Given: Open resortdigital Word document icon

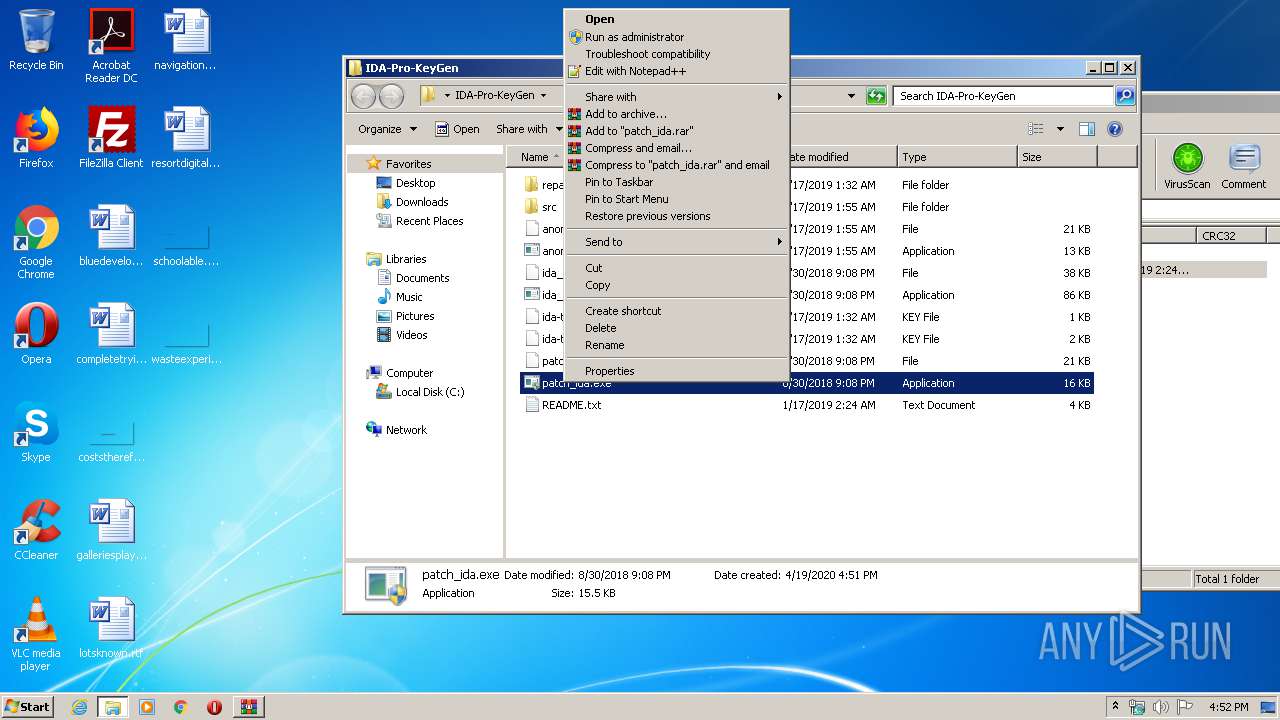Looking at the screenshot, I should pos(186,138).
